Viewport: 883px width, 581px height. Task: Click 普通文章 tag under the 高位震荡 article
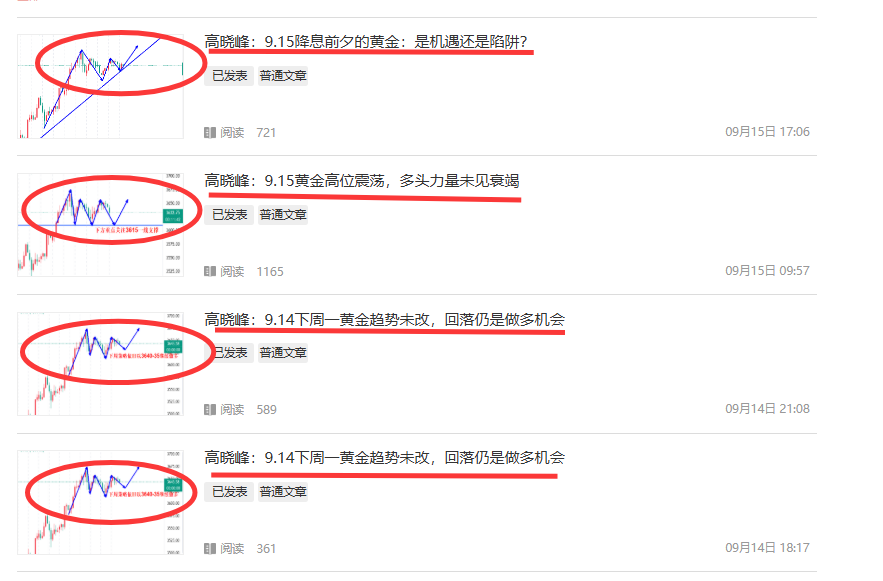[x=283, y=214]
